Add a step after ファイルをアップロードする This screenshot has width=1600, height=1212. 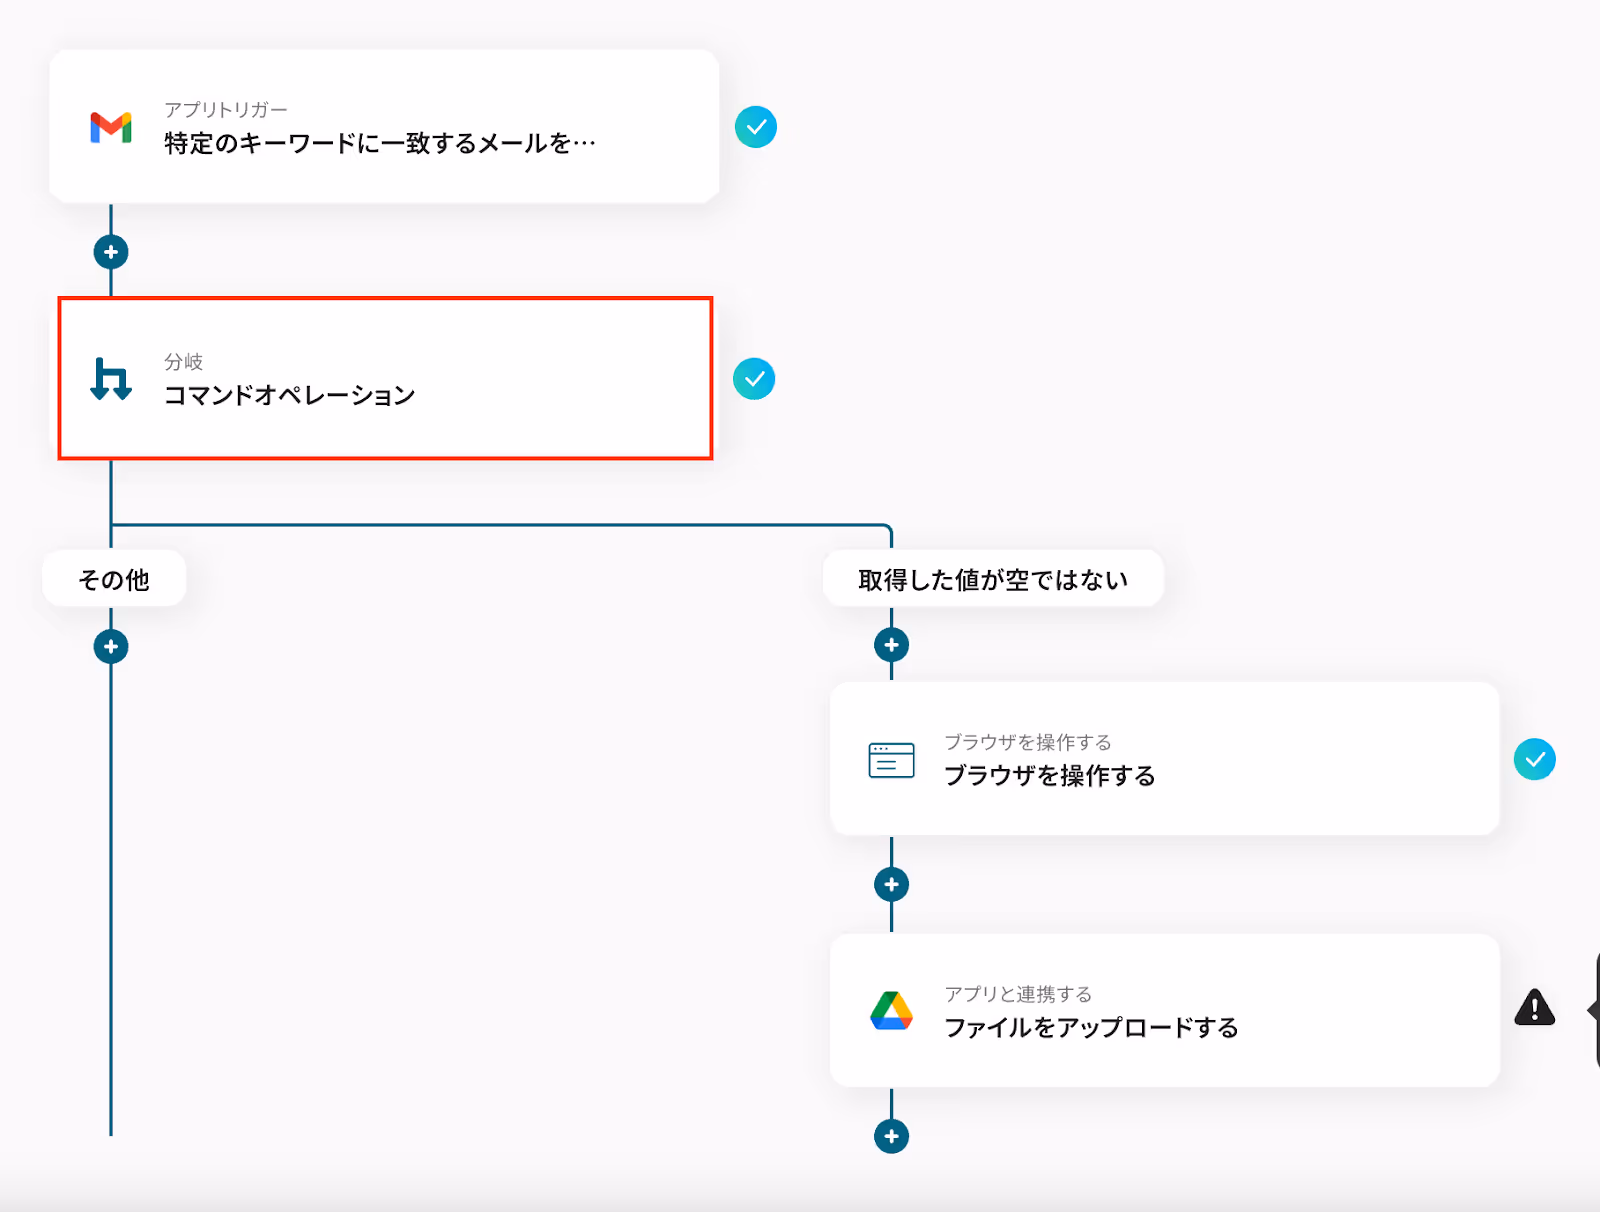click(891, 1136)
